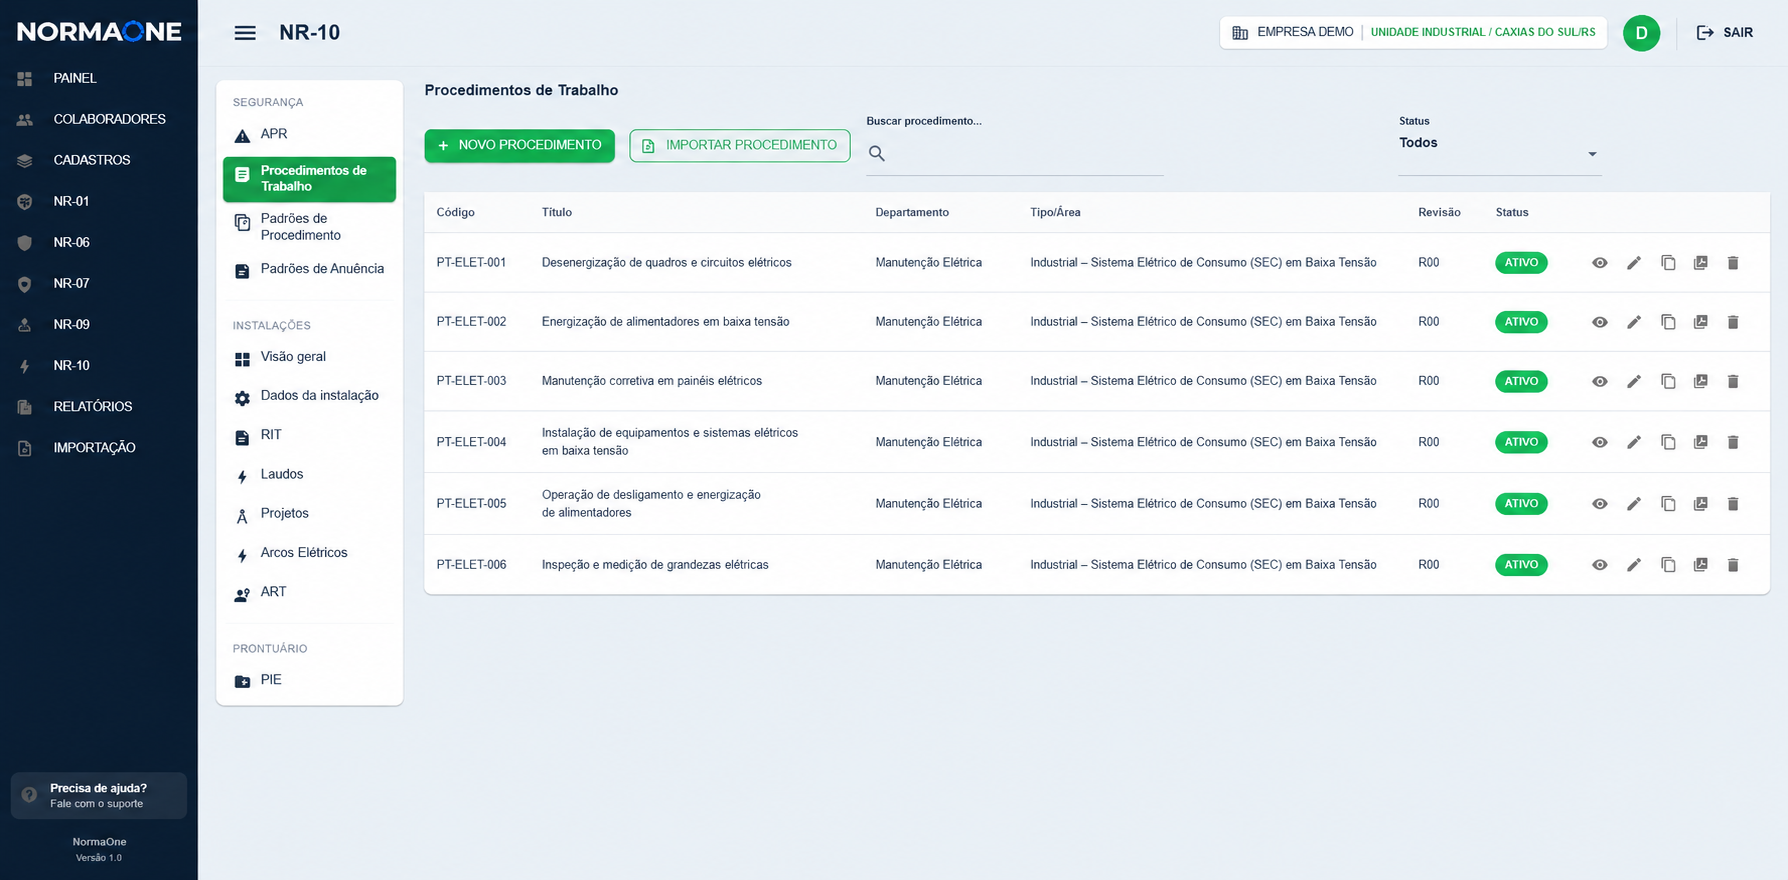The image size is (1788, 880).
Task: Select APR under Segurança
Action: 309,134
